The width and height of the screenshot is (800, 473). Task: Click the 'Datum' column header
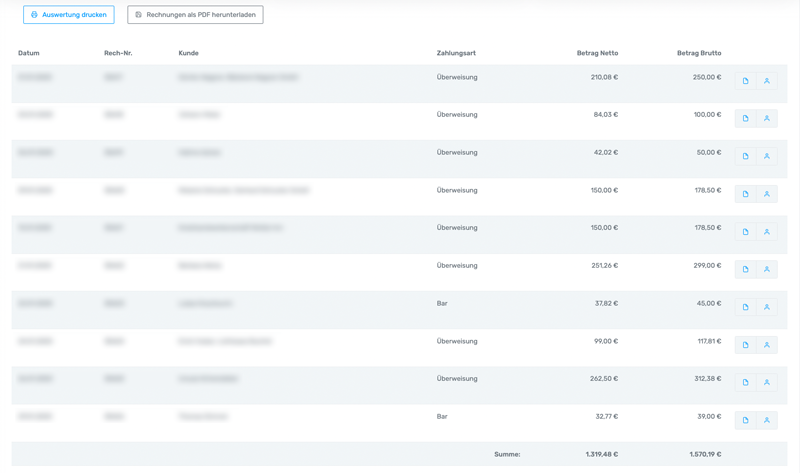[x=29, y=53]
